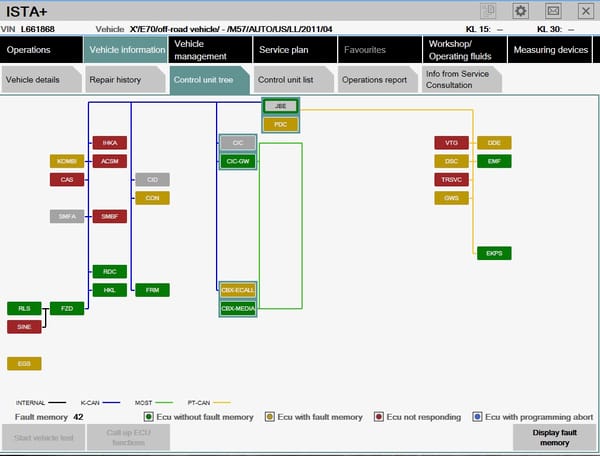Select the CBX-ECALL control unit node
Screen dimensions: 600x456
tap(238, 290)
